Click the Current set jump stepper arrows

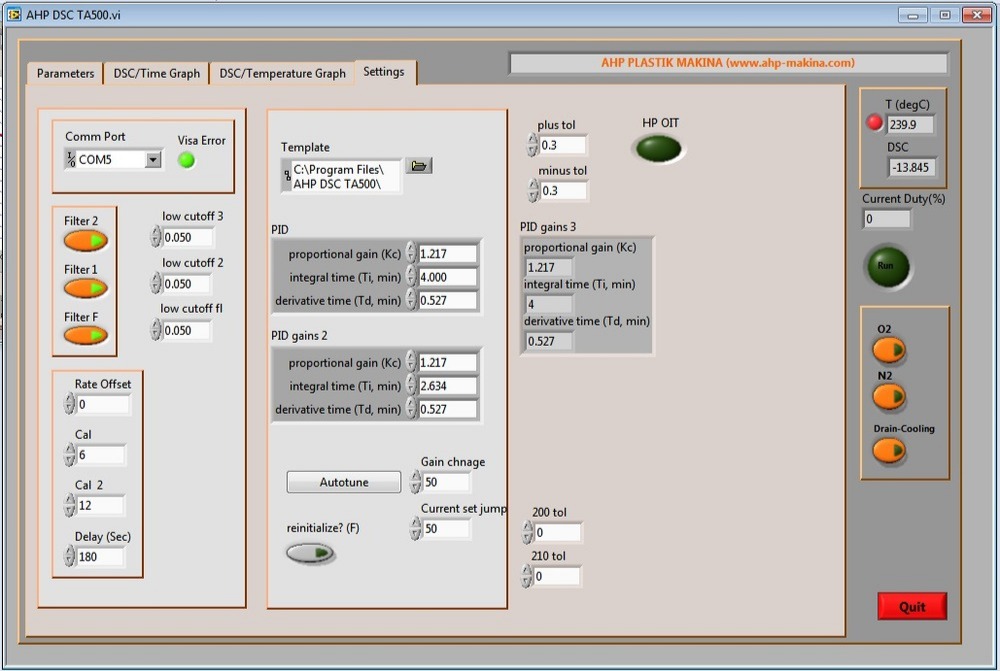tap(416, 528)
